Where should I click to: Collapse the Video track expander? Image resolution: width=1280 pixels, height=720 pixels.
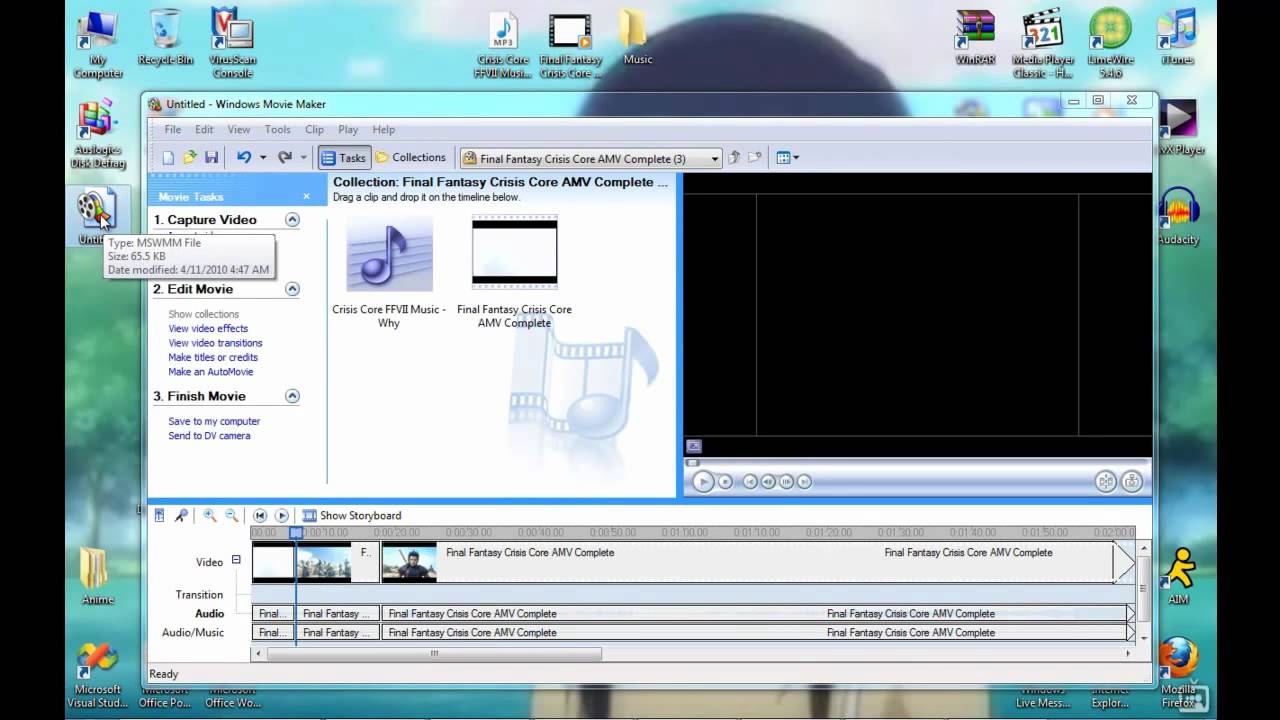click(x=236, y=560)
